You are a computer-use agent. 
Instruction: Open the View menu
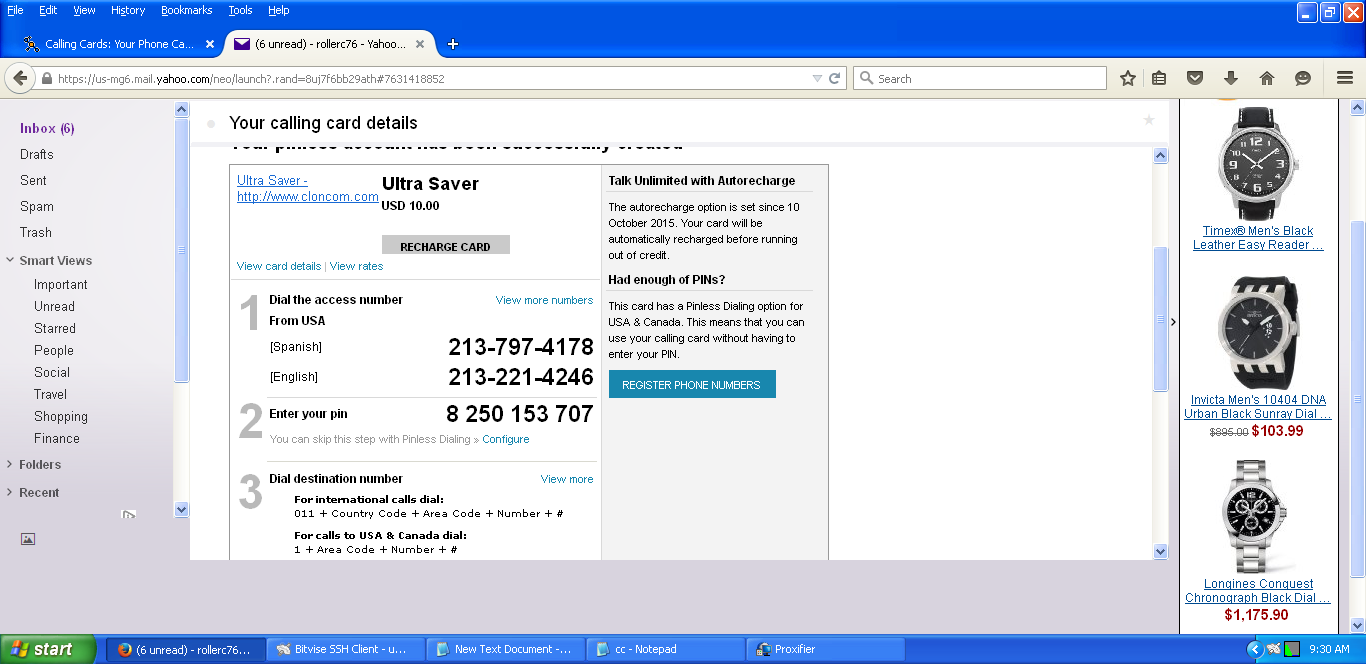click(85, 10)
